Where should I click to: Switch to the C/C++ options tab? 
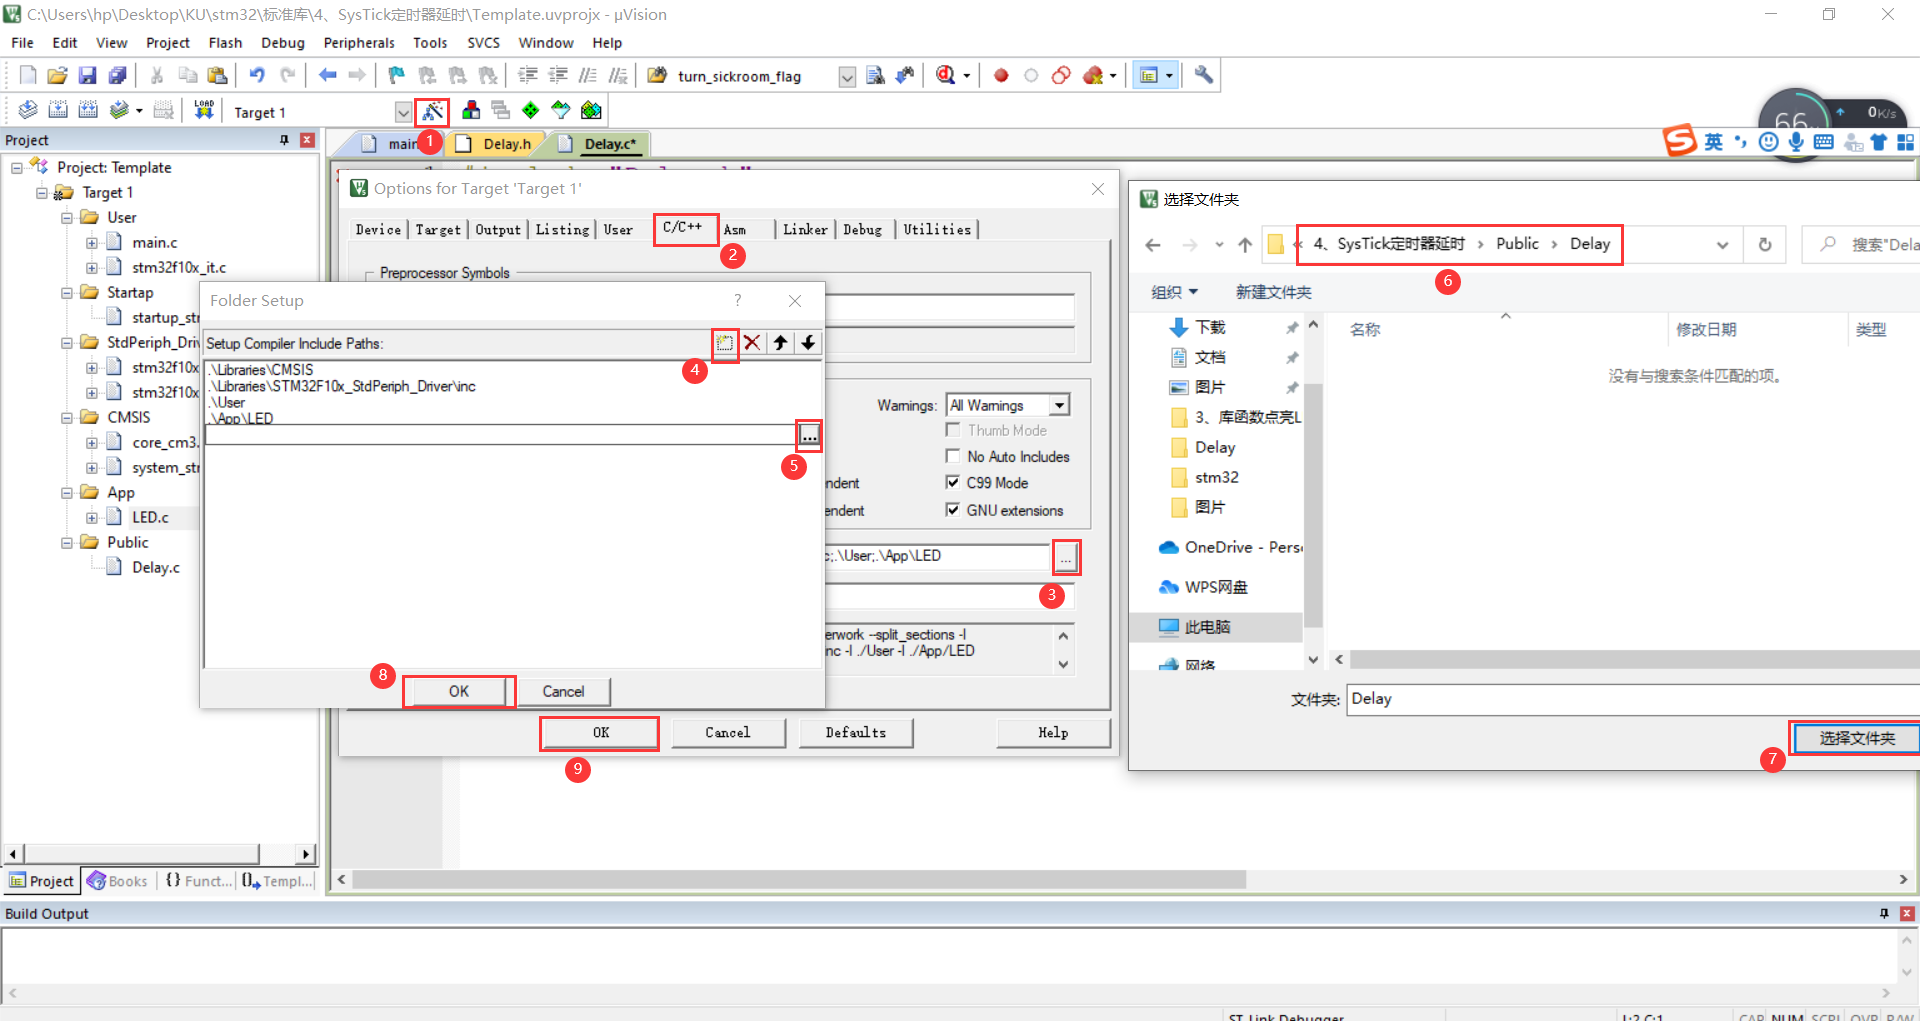(x=683, y=228)
